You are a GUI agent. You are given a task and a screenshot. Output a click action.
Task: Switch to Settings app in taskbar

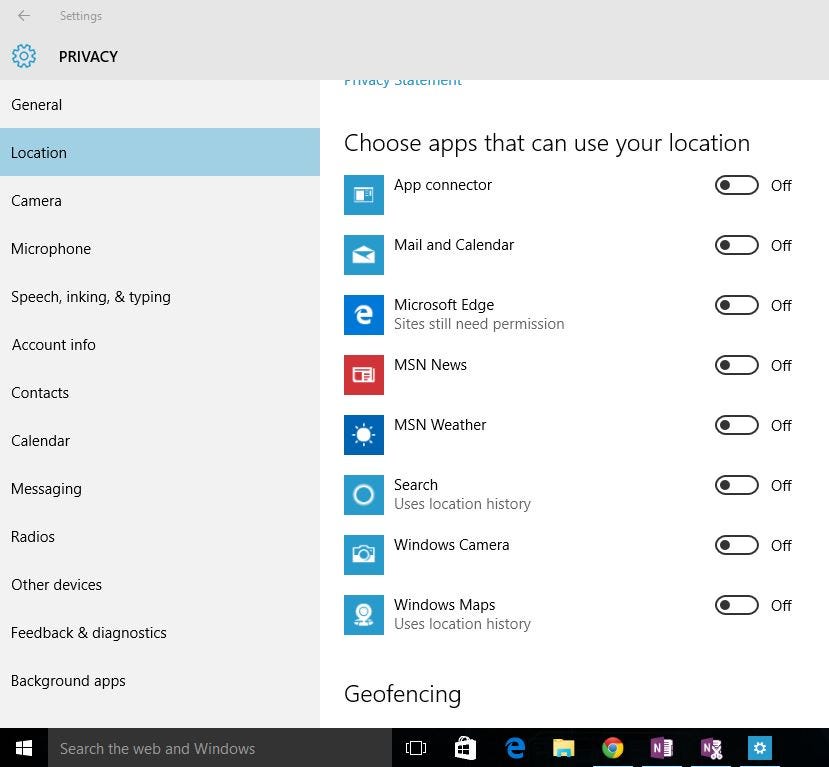760,748
